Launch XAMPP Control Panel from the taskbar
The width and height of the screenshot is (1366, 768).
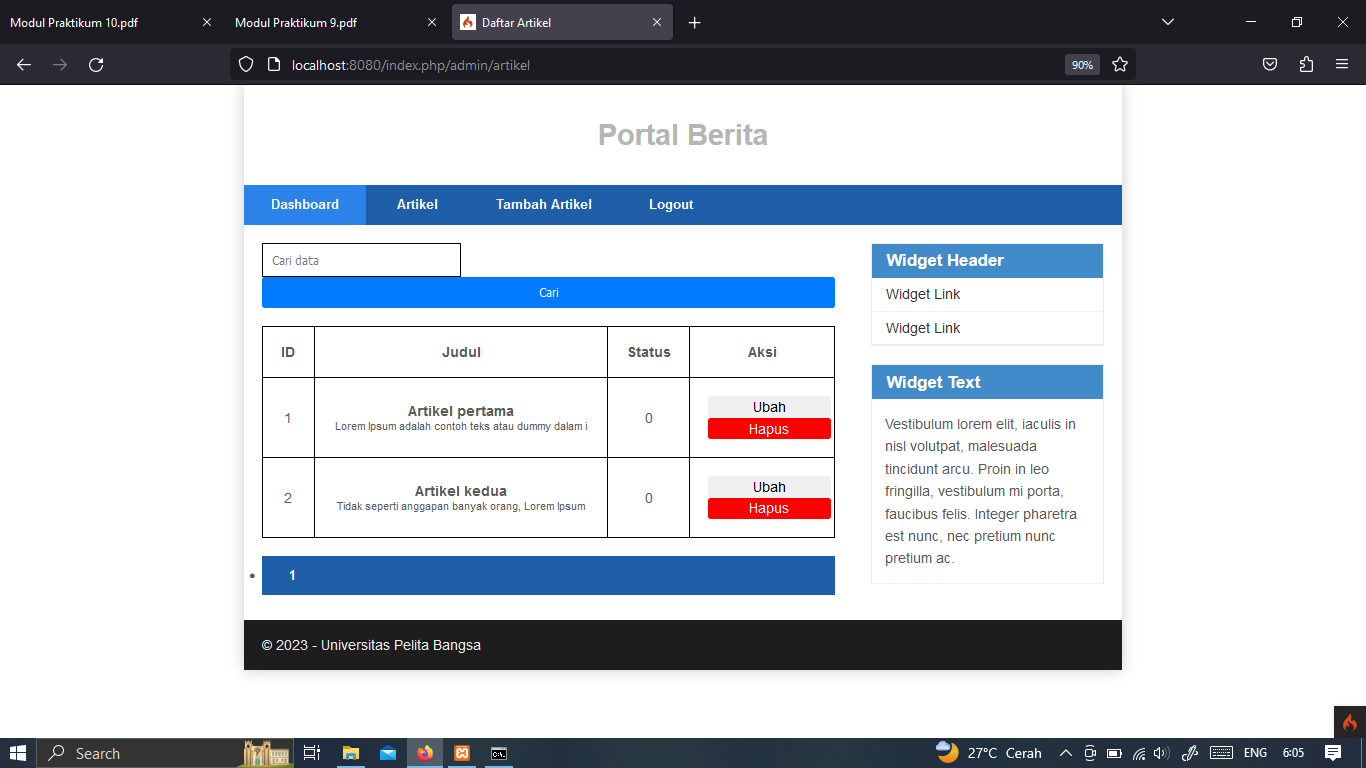(x=461, y=753)
